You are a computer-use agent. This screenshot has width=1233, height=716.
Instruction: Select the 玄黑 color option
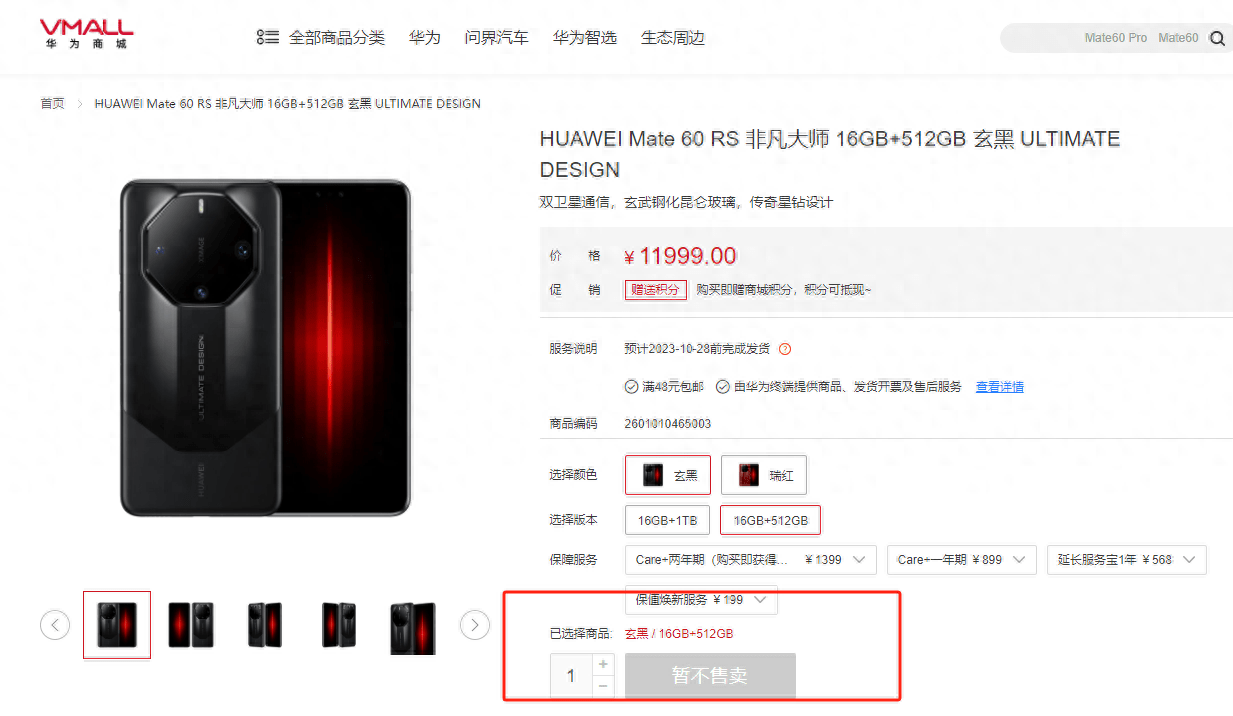(x=668, y=475)
